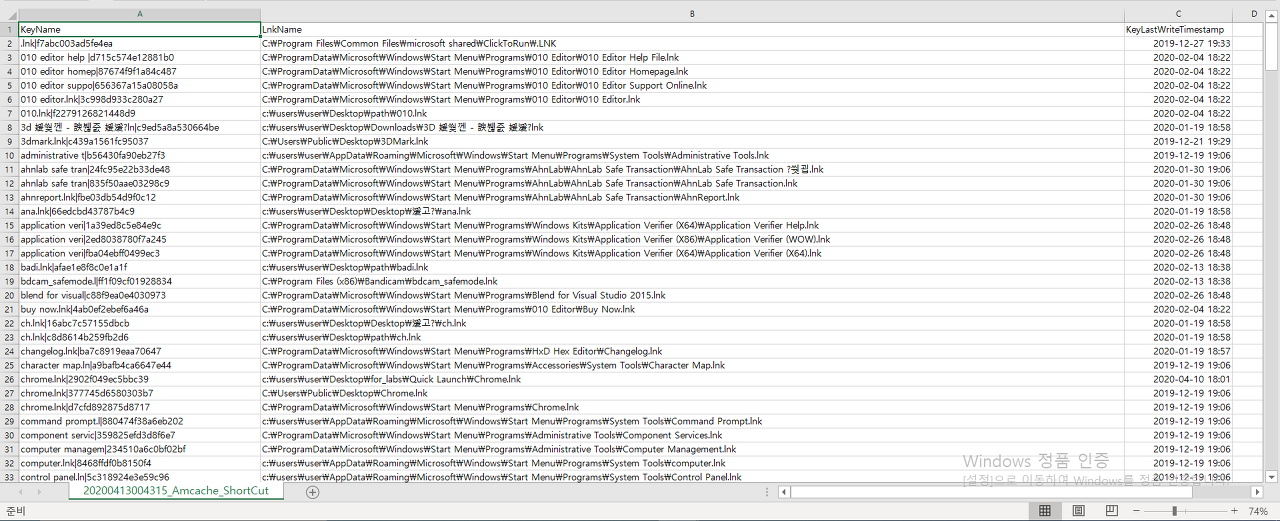
Task: Open zoom dialog via 74% level
Action: tap(1259, 511)
